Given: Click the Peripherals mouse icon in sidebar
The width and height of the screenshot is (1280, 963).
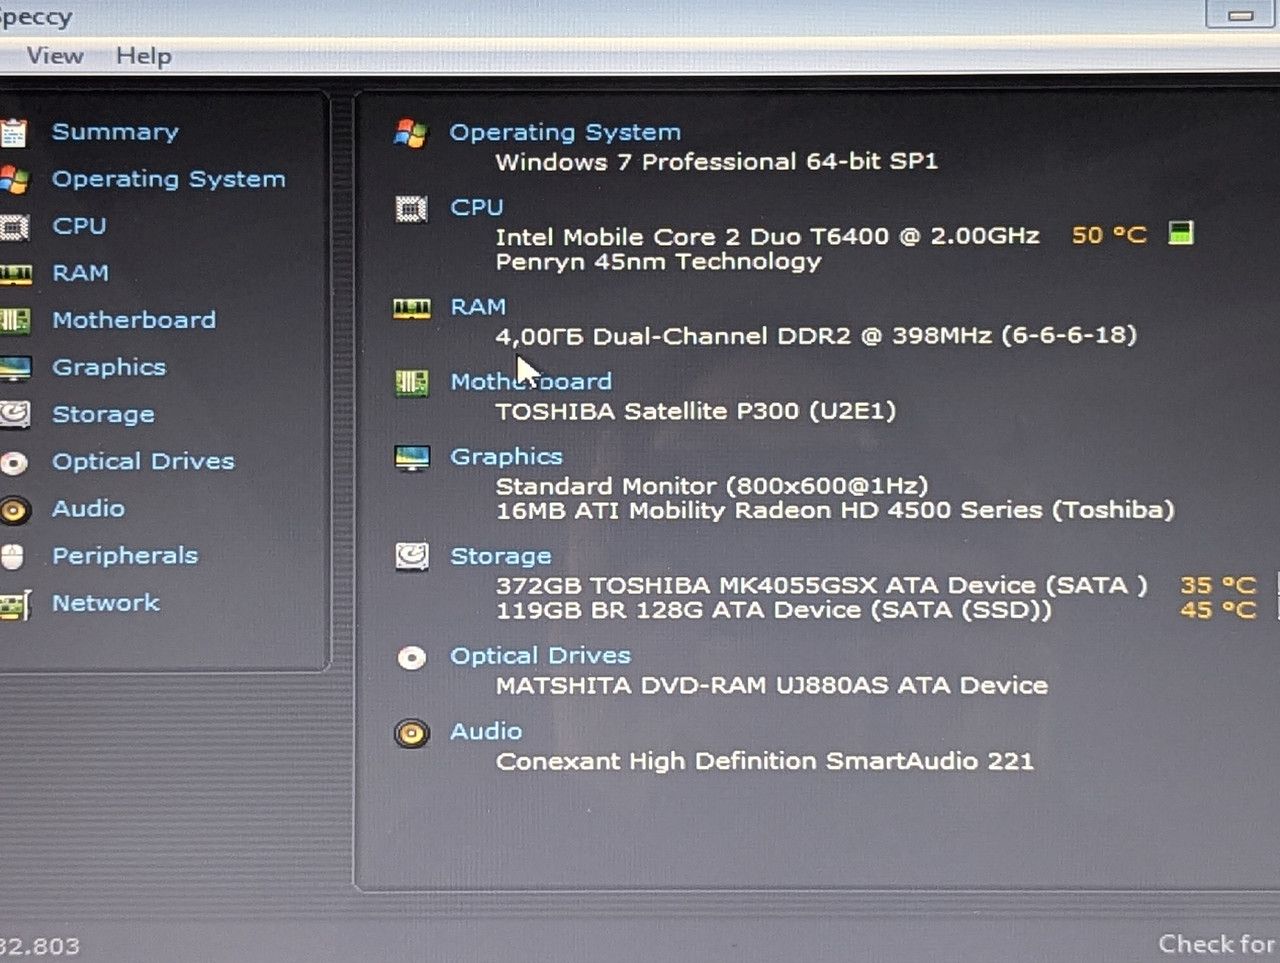Looking at the screenshot, I should [12, 556].
